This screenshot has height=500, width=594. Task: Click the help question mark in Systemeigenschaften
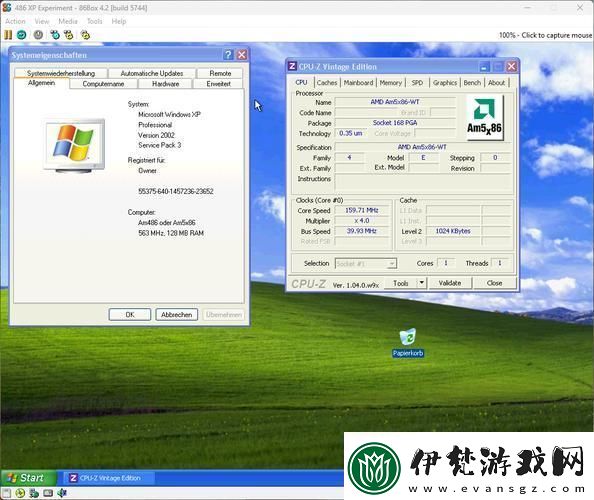tap(228, 55)
